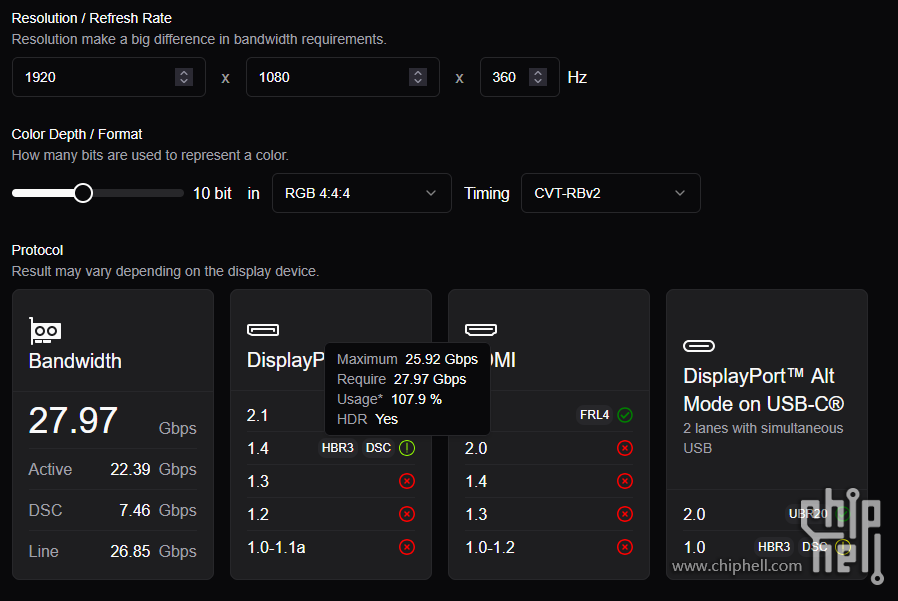Click the red X on HDMI 1.3 row
Viewport: 898px width, 601px height.
625,514
